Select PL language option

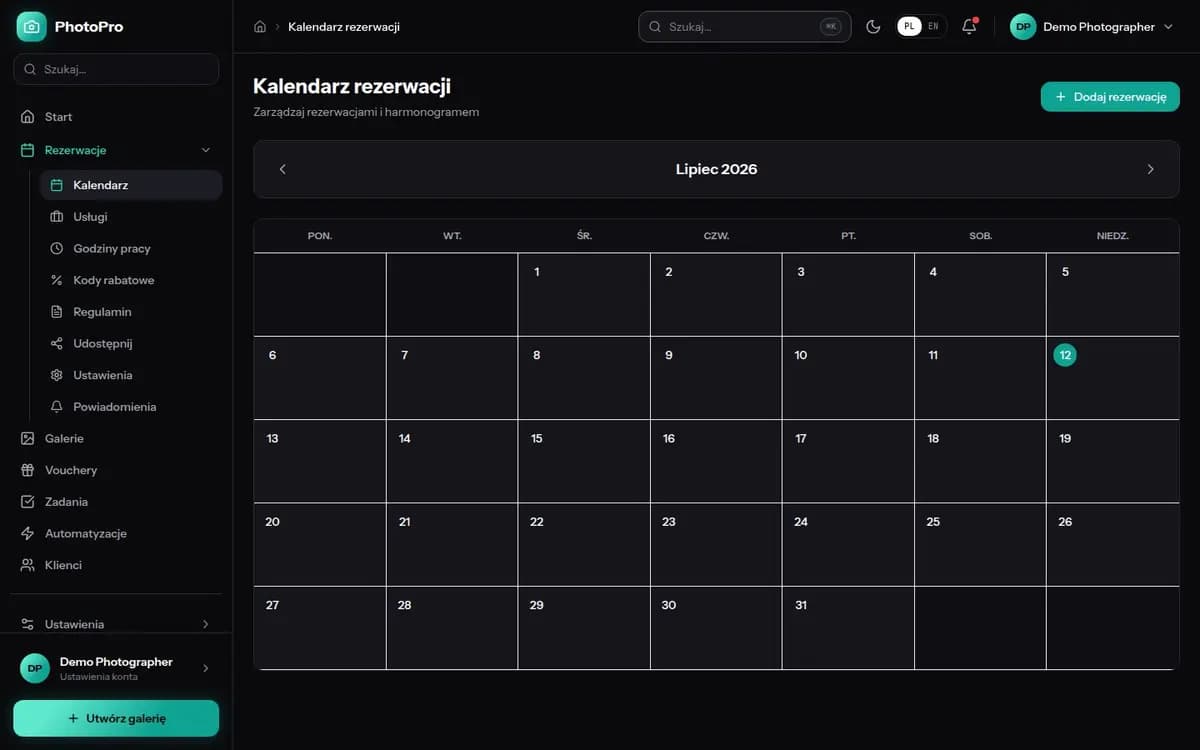909,27
